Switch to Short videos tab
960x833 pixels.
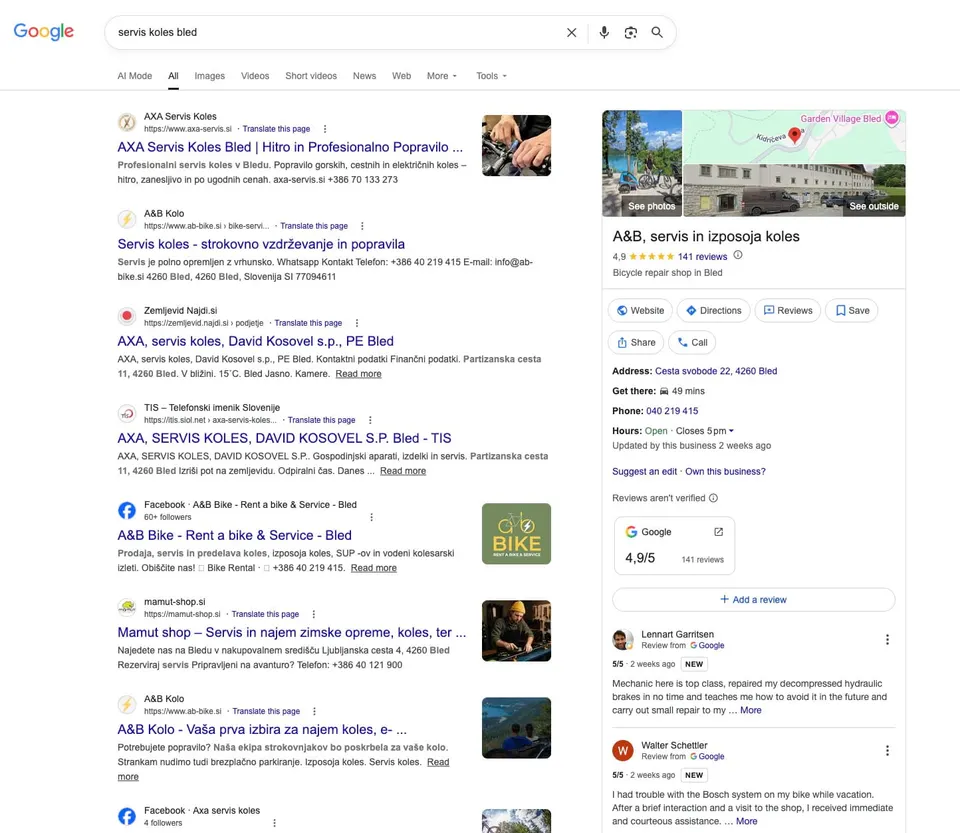point(311,76)
